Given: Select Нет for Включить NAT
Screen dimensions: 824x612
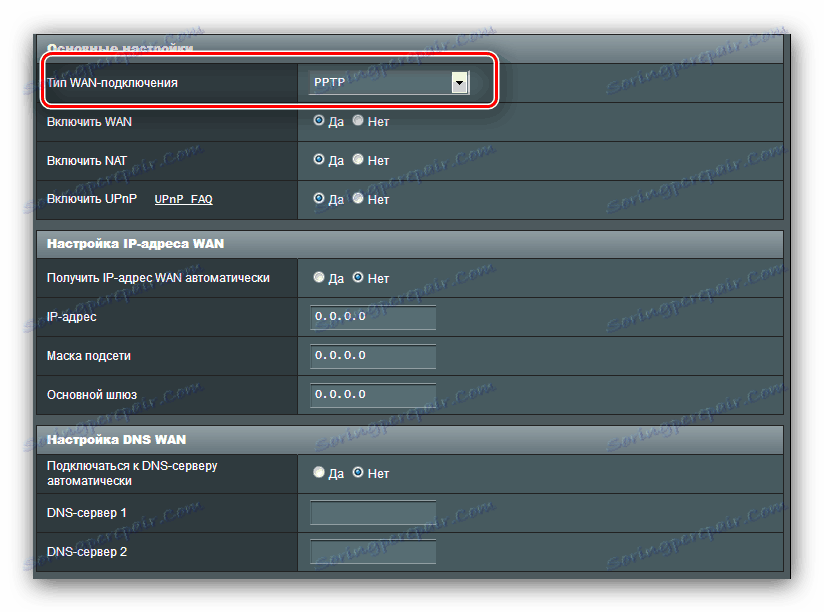Looking at the screenshot, I should click(358, 159).
